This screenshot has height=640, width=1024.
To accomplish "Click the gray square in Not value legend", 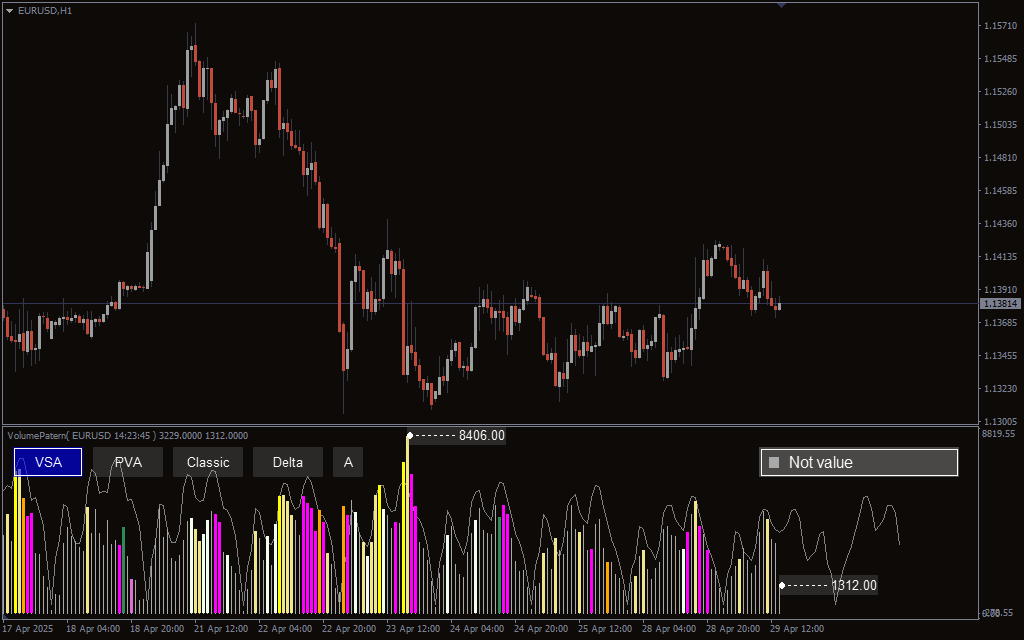I will point(773,462).
